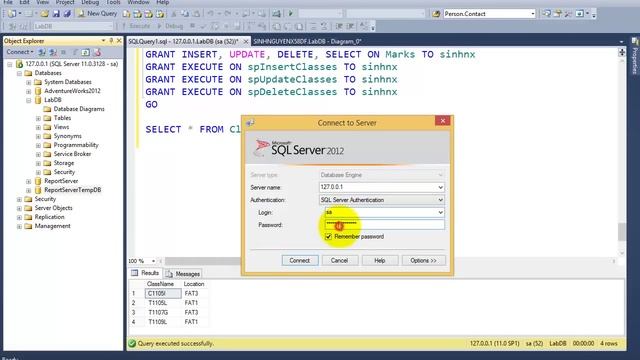Click the New Project toolbar icon

[12, 13]
